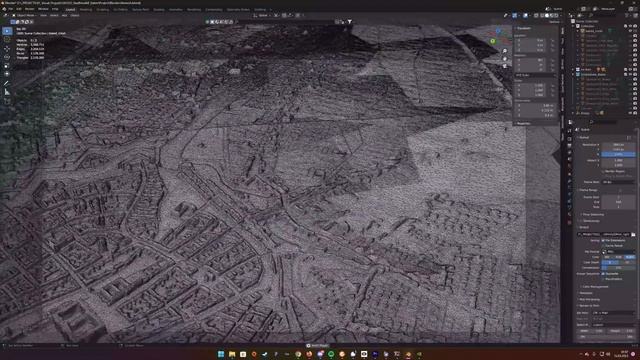640x360 pixels.
Task: Open the Frame Rate dropdown
Action: [618, 182]
